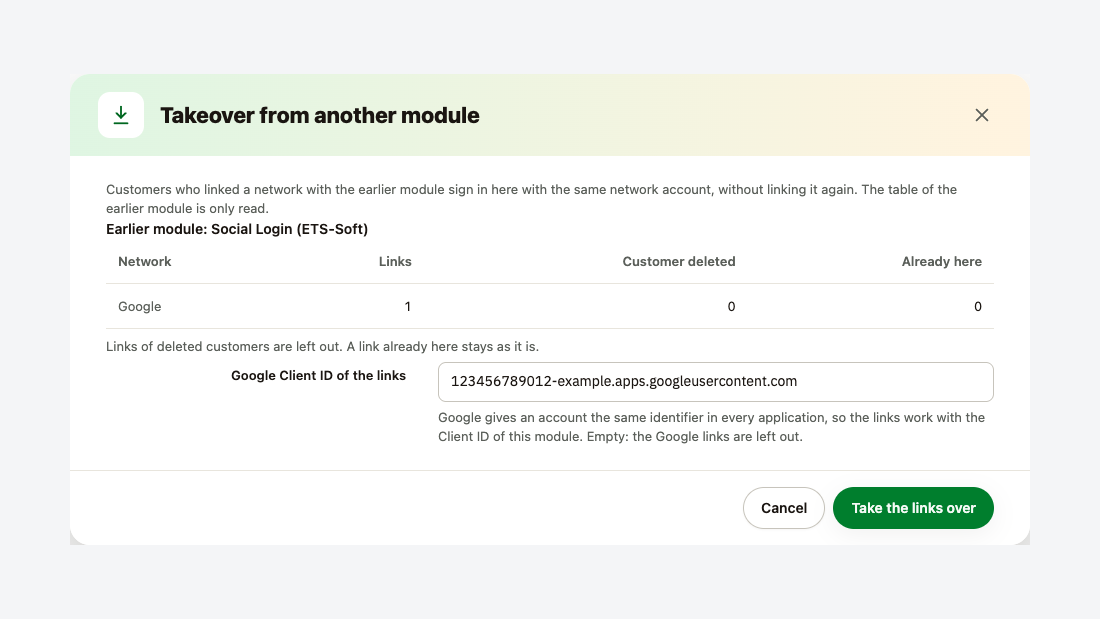
Task: Focus the Google Client ID input field
Action: [716, 382]
